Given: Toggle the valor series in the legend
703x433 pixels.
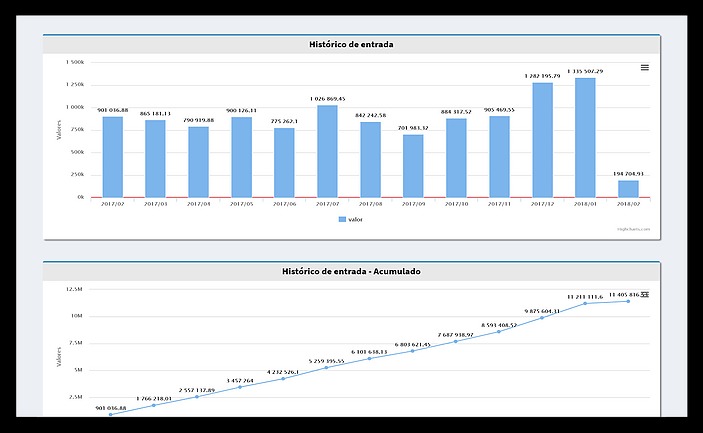Looking at the screenshot, I should pos(350,218).
